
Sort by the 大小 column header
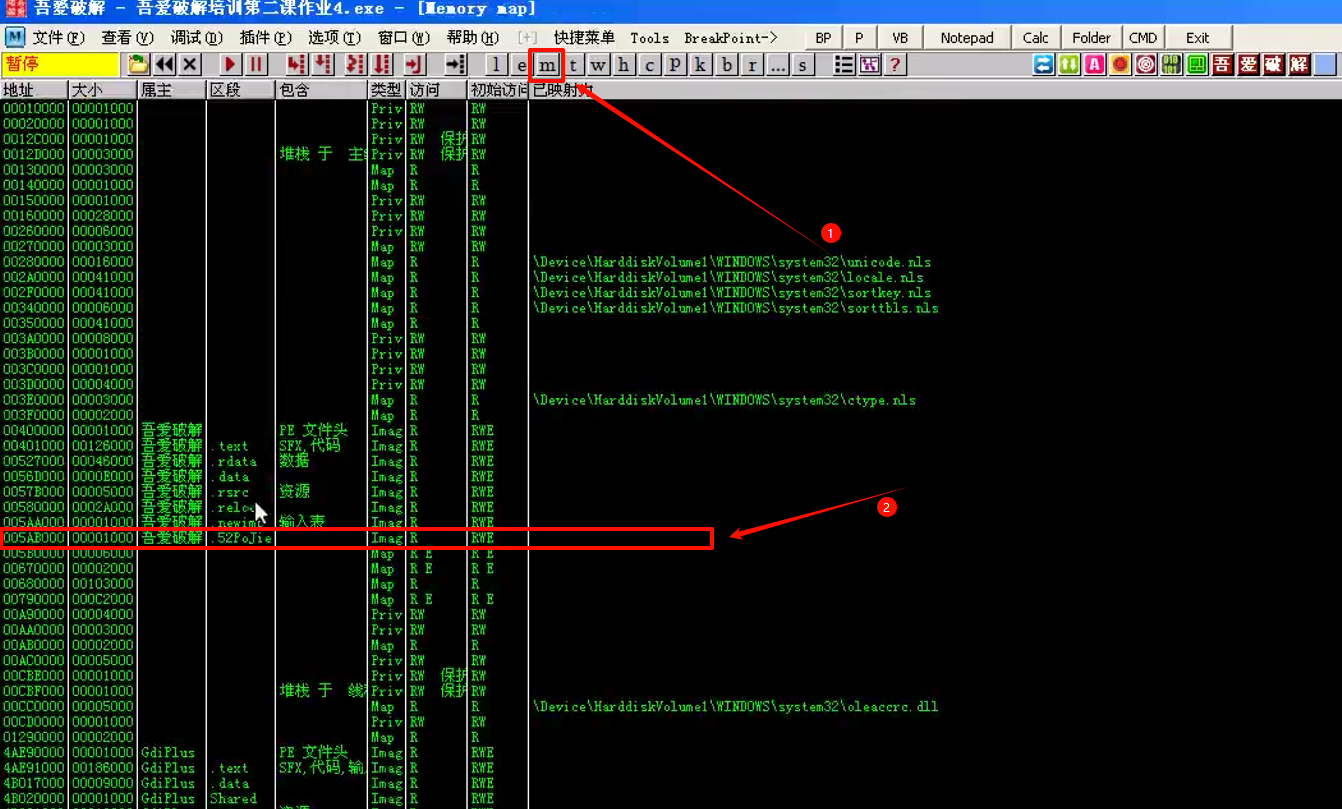pos(103,90)
